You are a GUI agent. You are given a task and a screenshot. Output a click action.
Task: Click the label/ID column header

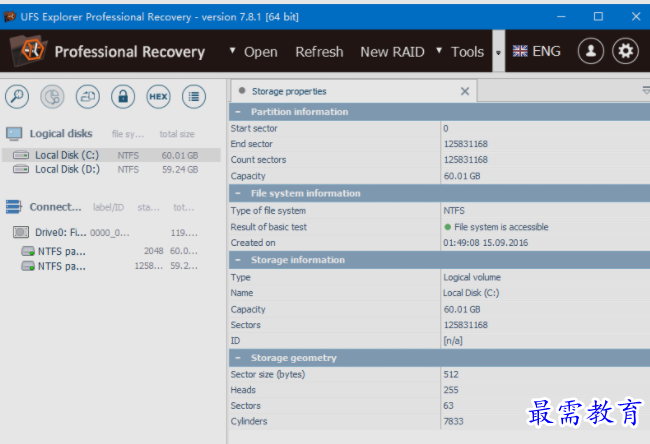click(108, 207)
